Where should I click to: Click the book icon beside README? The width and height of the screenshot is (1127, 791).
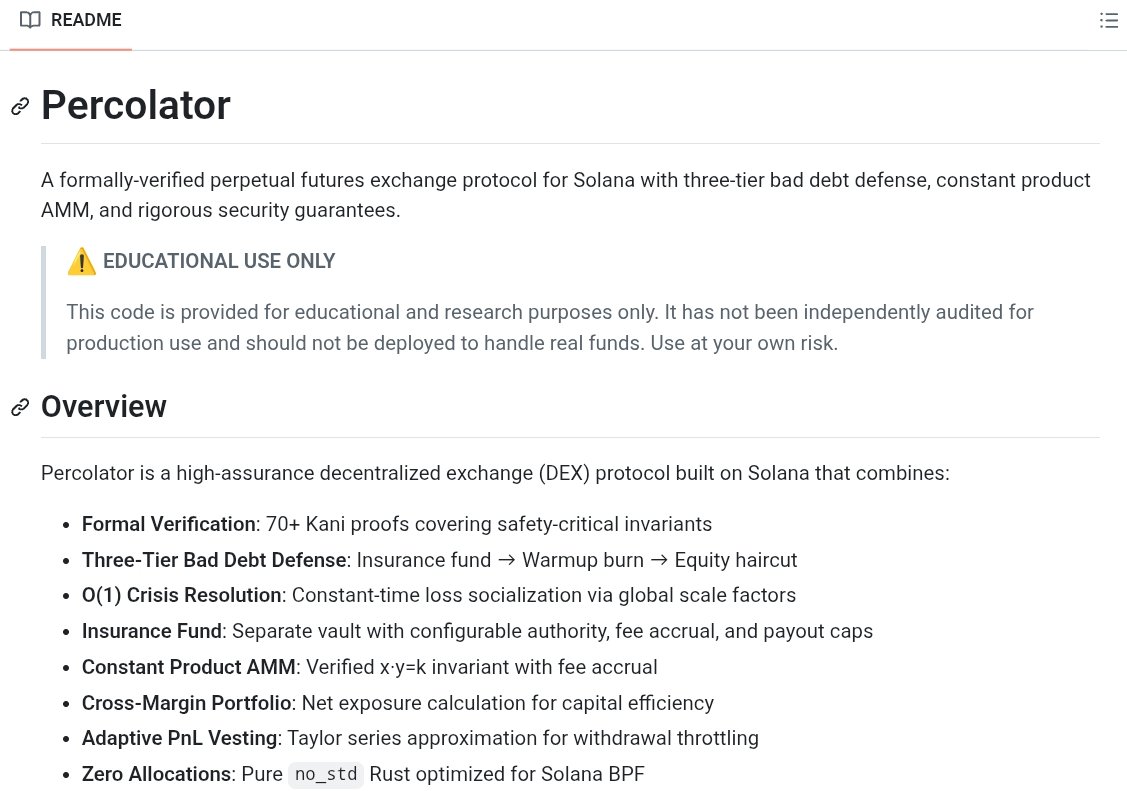30,20
